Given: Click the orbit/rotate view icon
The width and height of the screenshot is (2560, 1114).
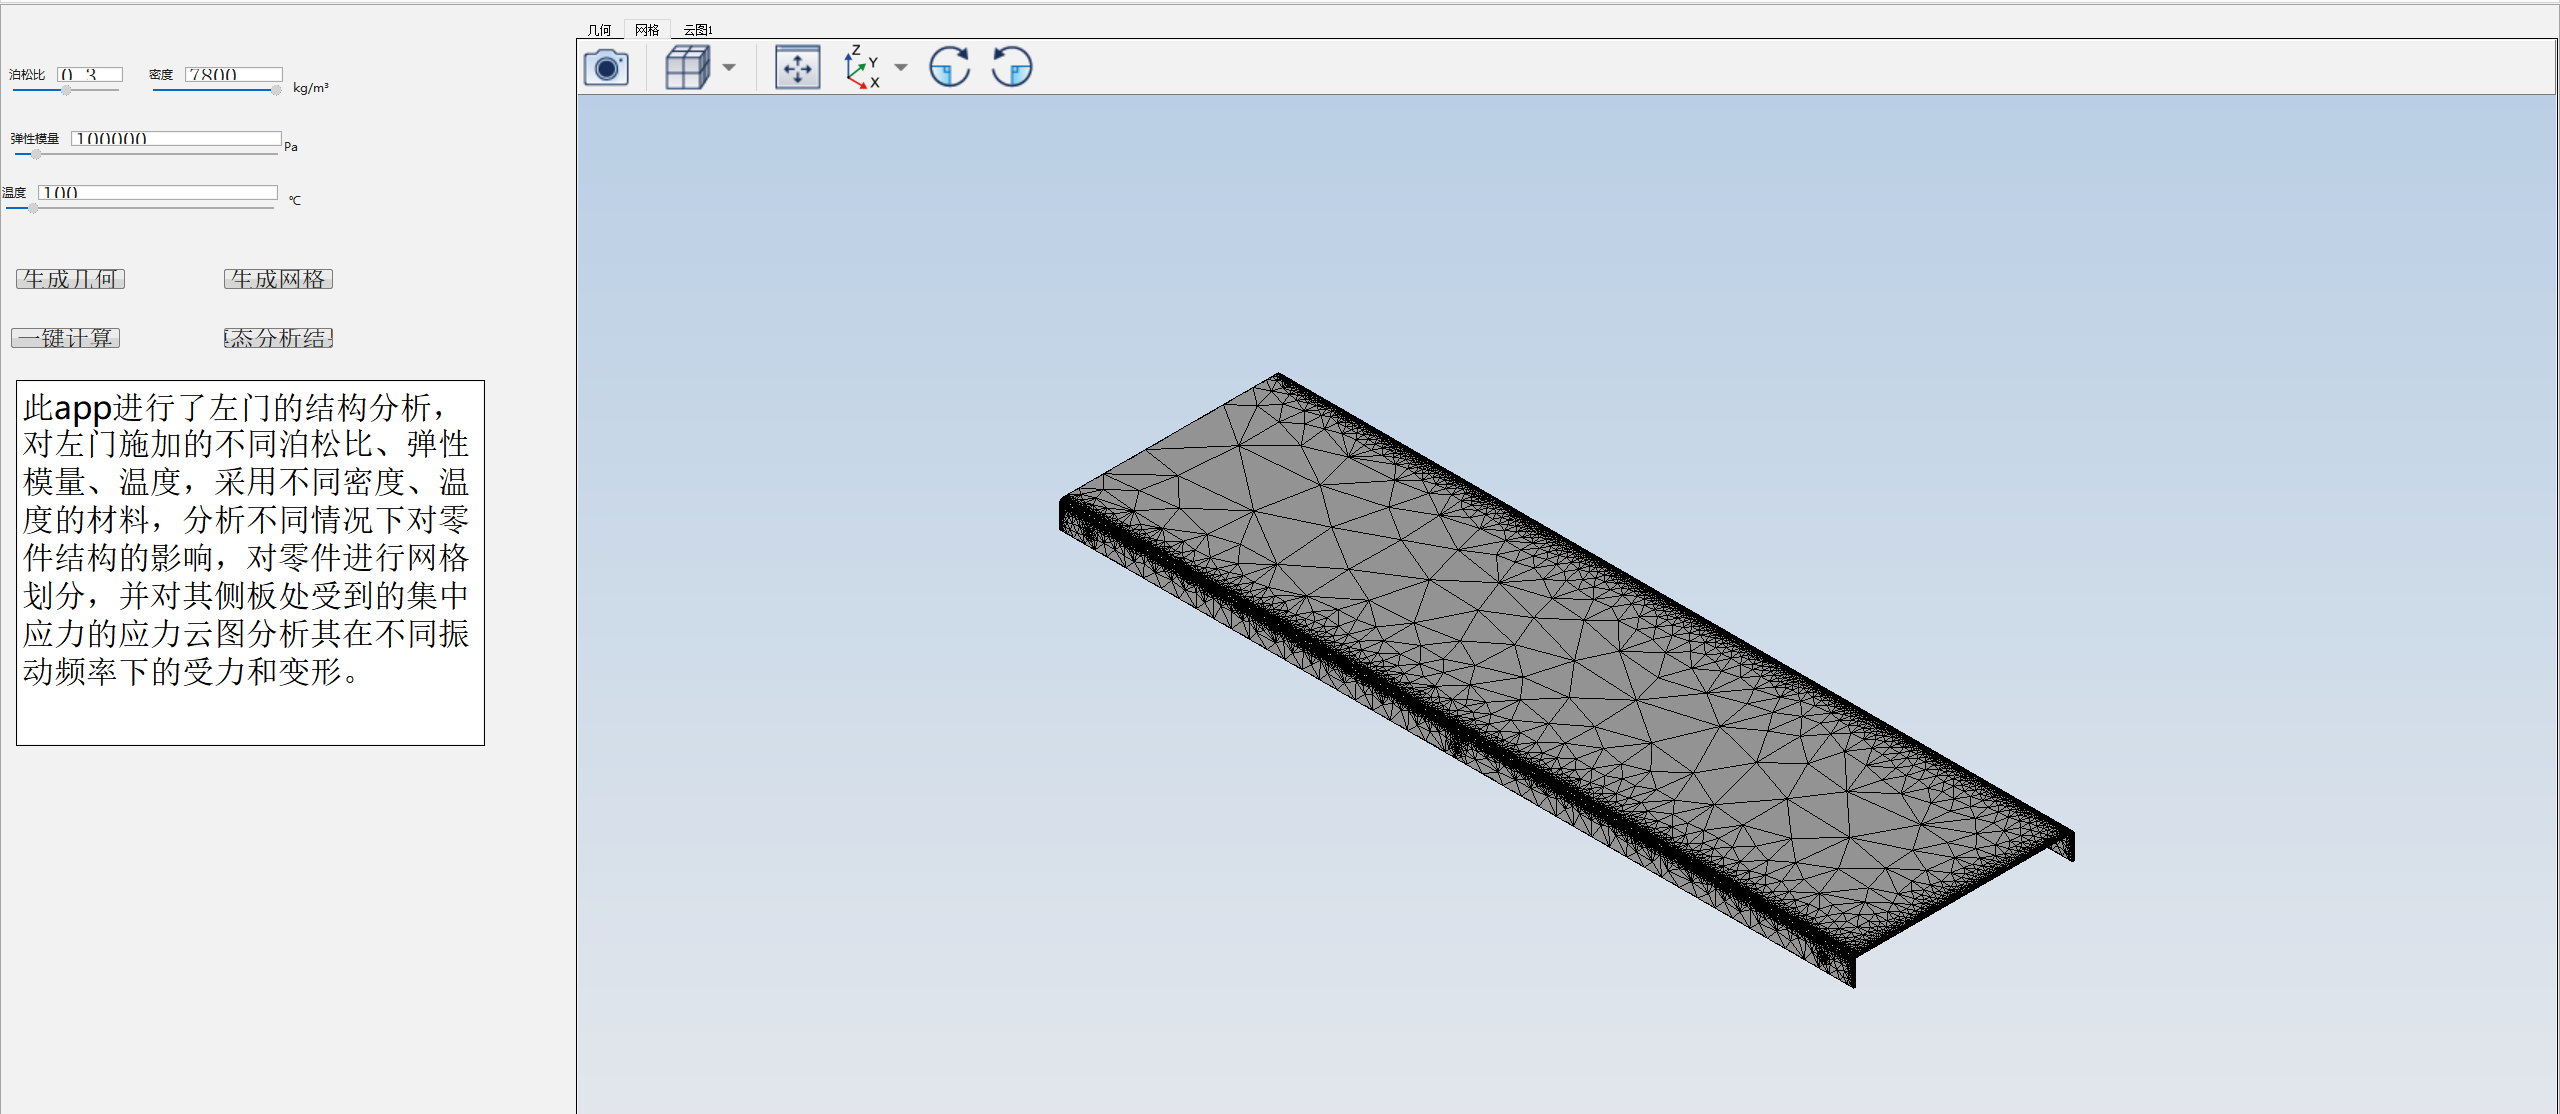Looking at the screenshot, I should point(949,67).
